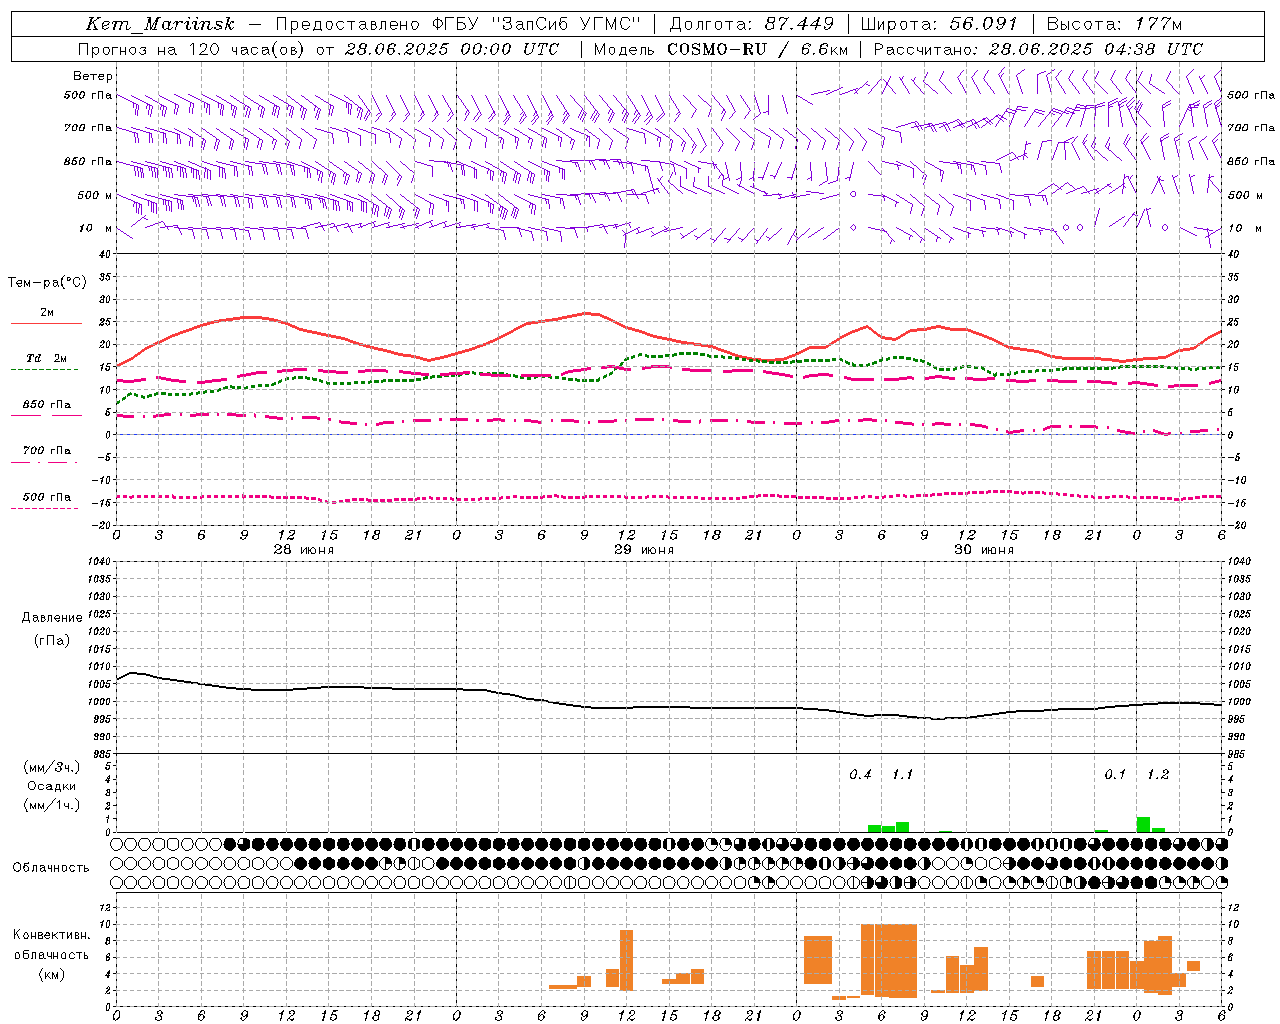Click the '(мм/3ч.)' precipitation unit label
The height and width of the screenshot is (1024, 1280).
coord(52,767)
